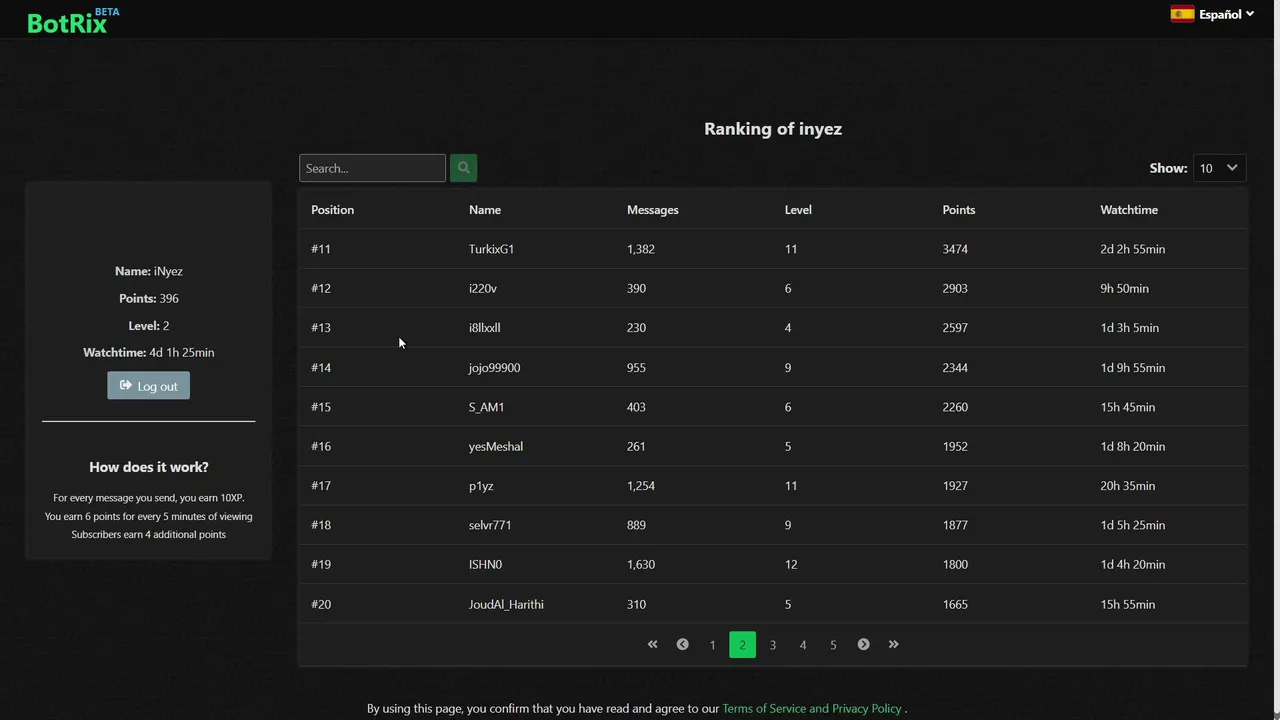Go to page 3 of ranking
Image resolution: width=1280 pixels, height=720 pixels.
coord(773,645)
